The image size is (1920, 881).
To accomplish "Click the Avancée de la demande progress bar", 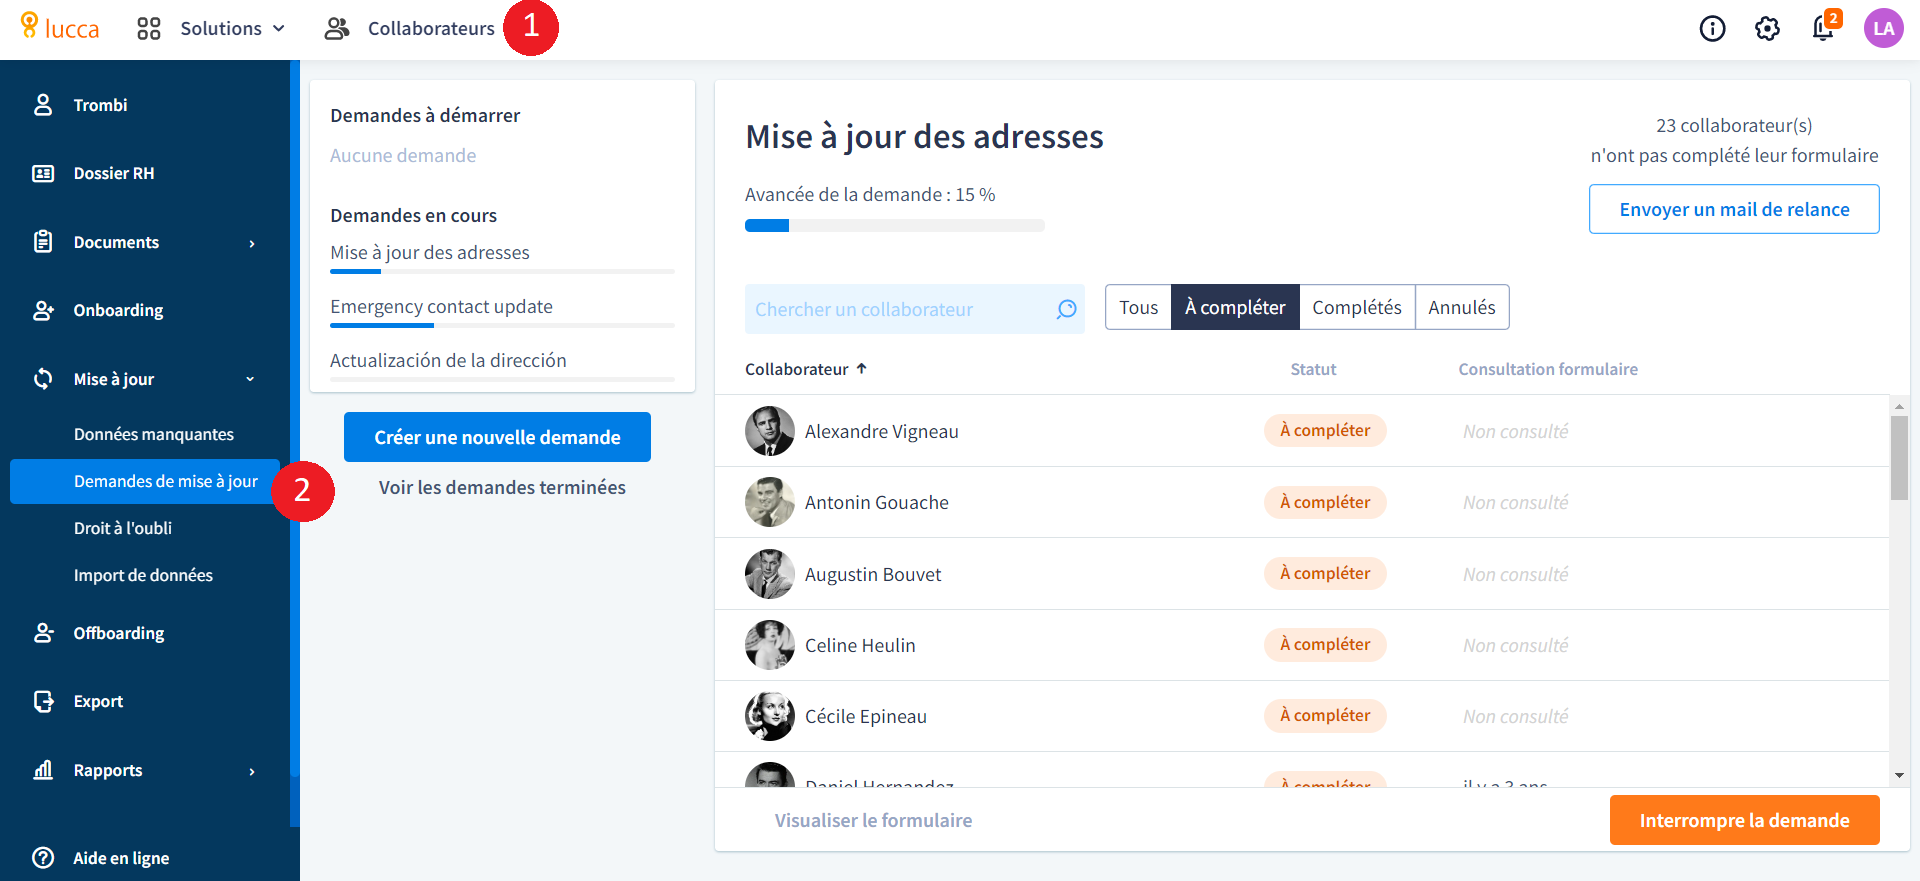I will (895, 226).
